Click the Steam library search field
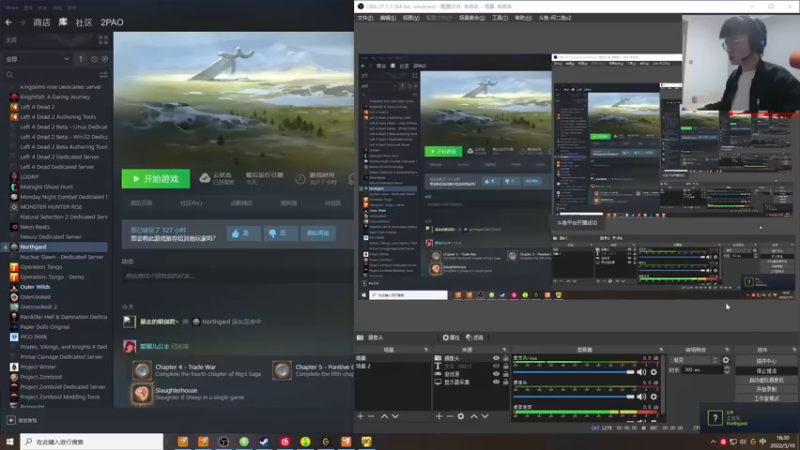 [51, 75]
